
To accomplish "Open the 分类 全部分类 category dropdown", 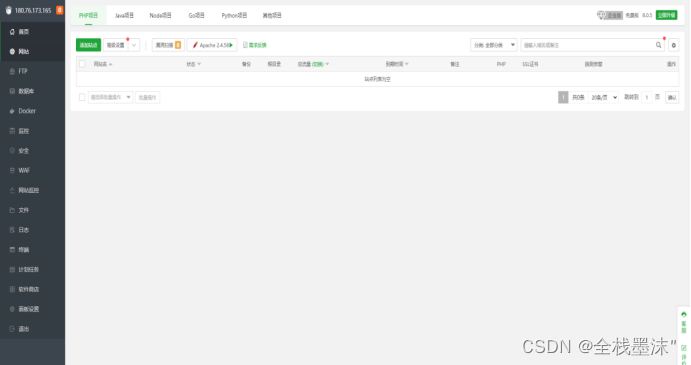I will [x=494, y=45].
